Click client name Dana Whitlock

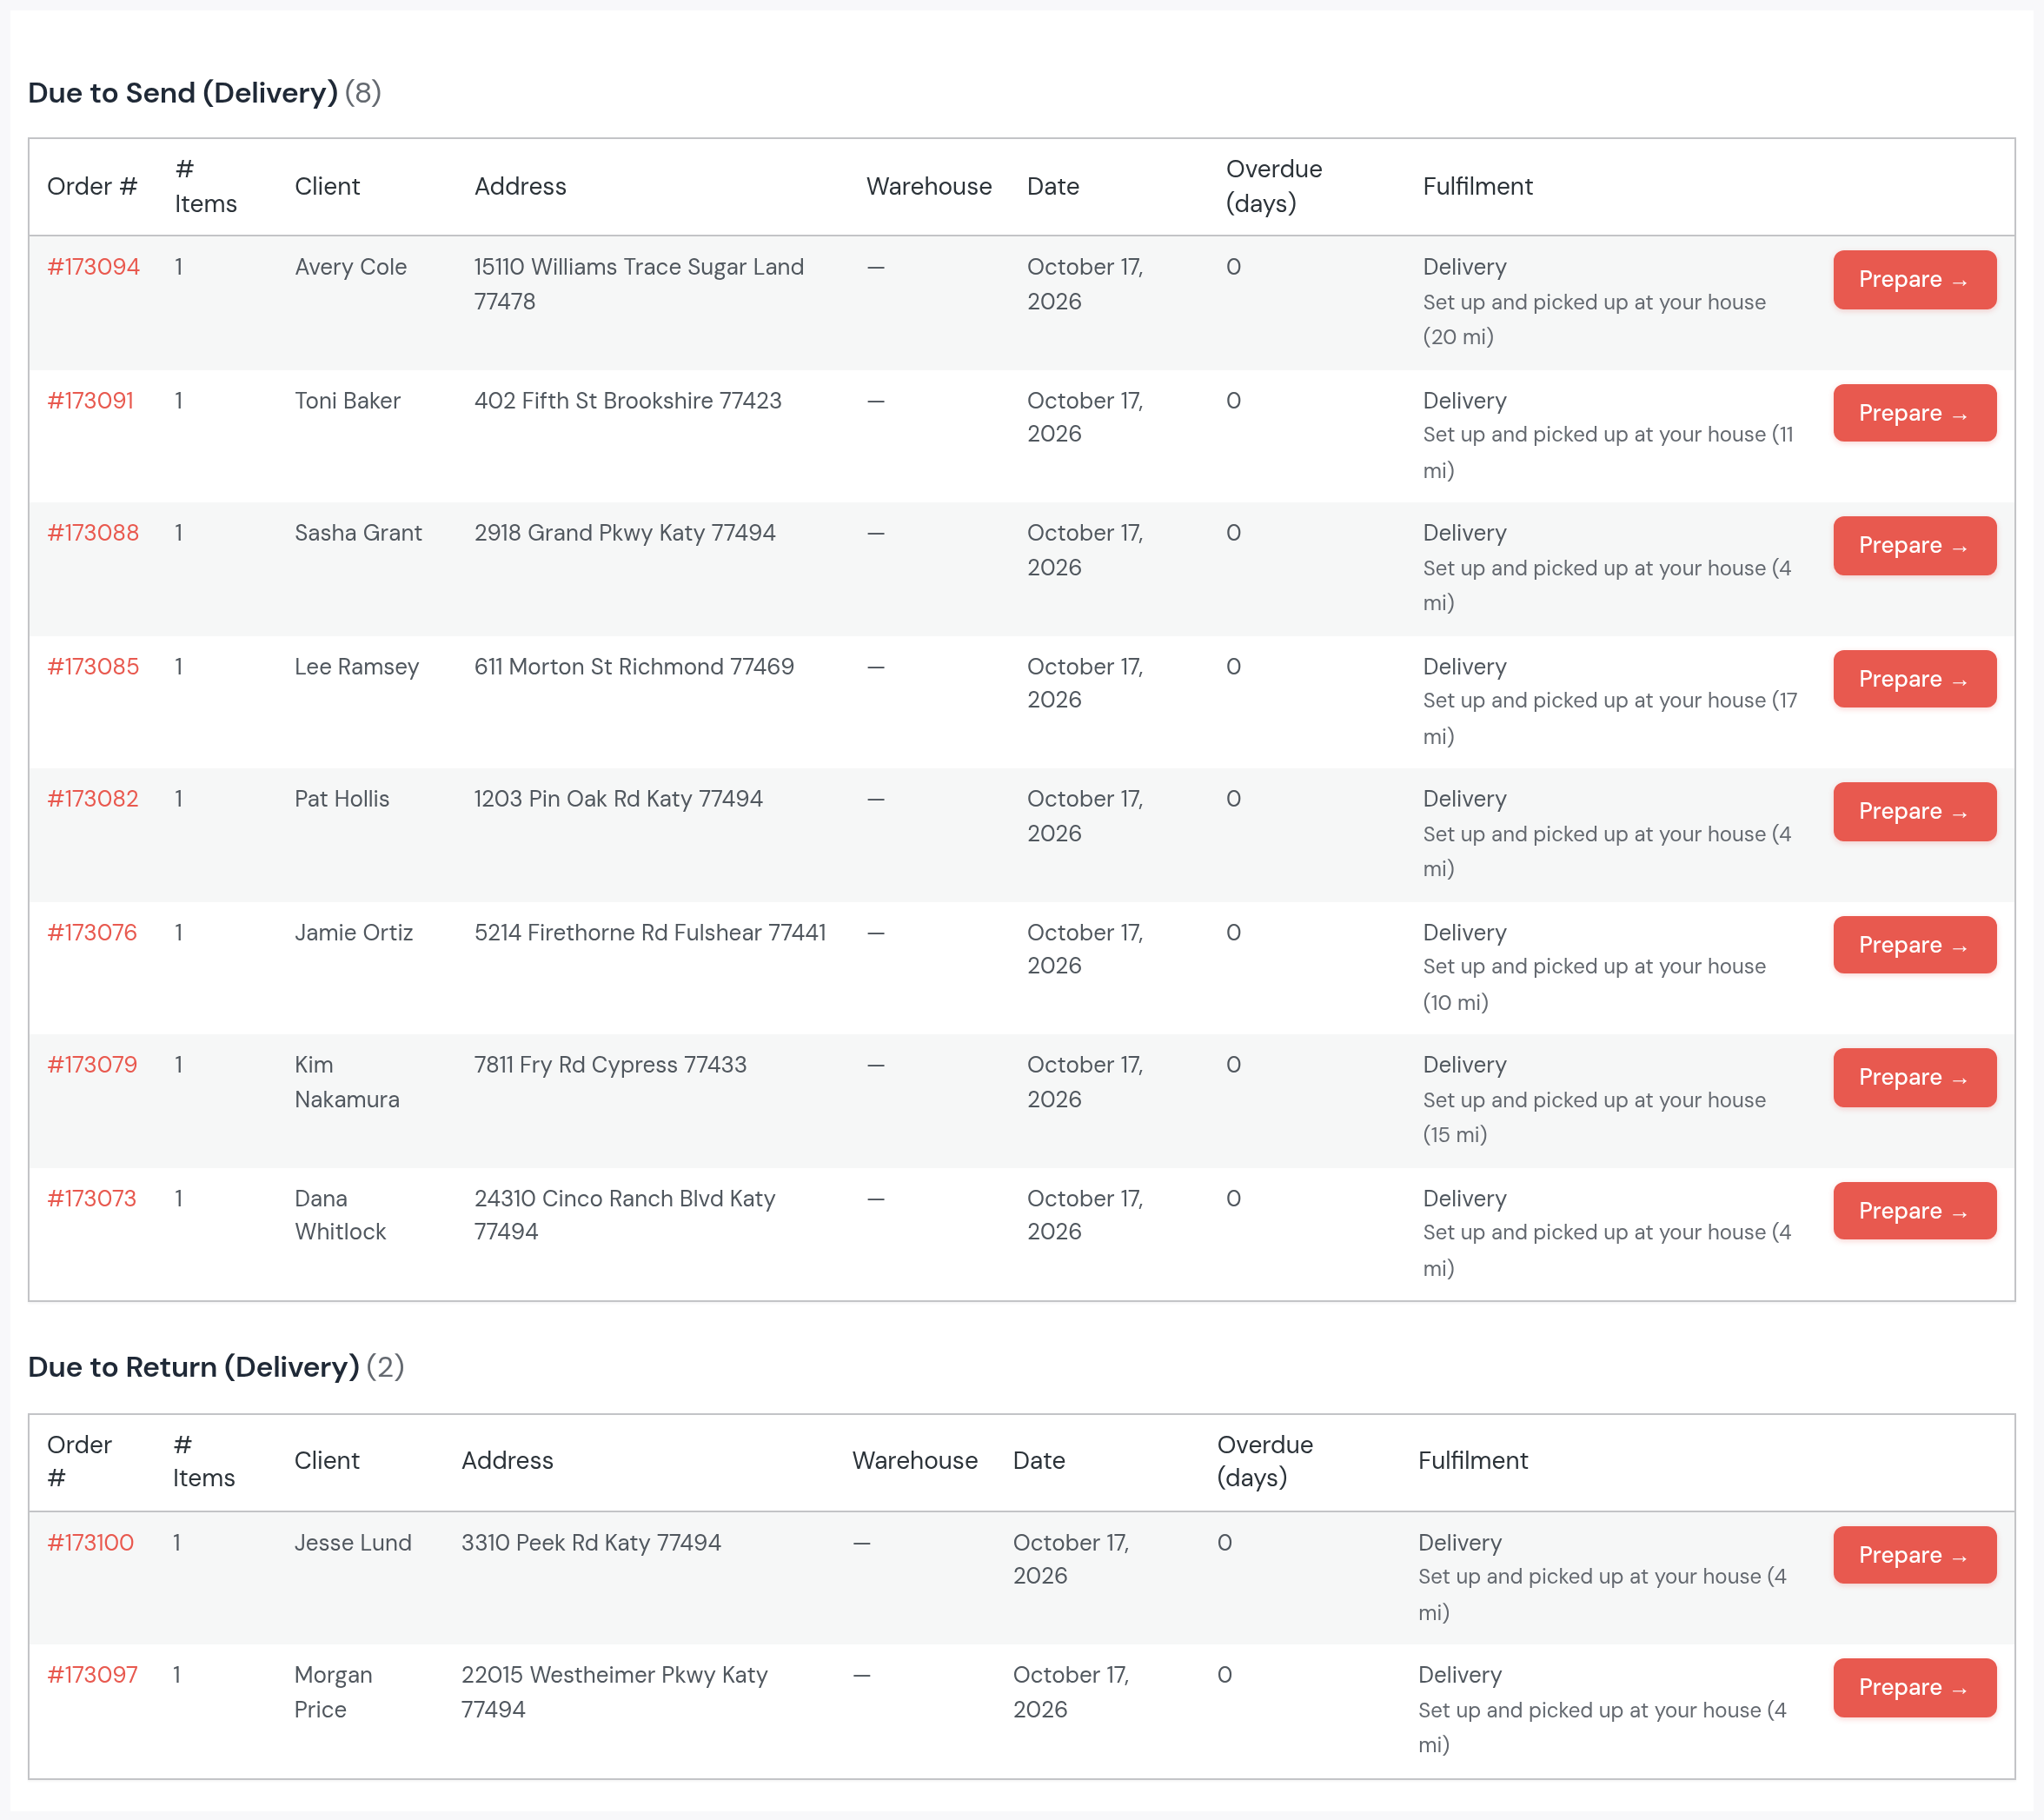pyautogui.click(x=340, y=1215)
